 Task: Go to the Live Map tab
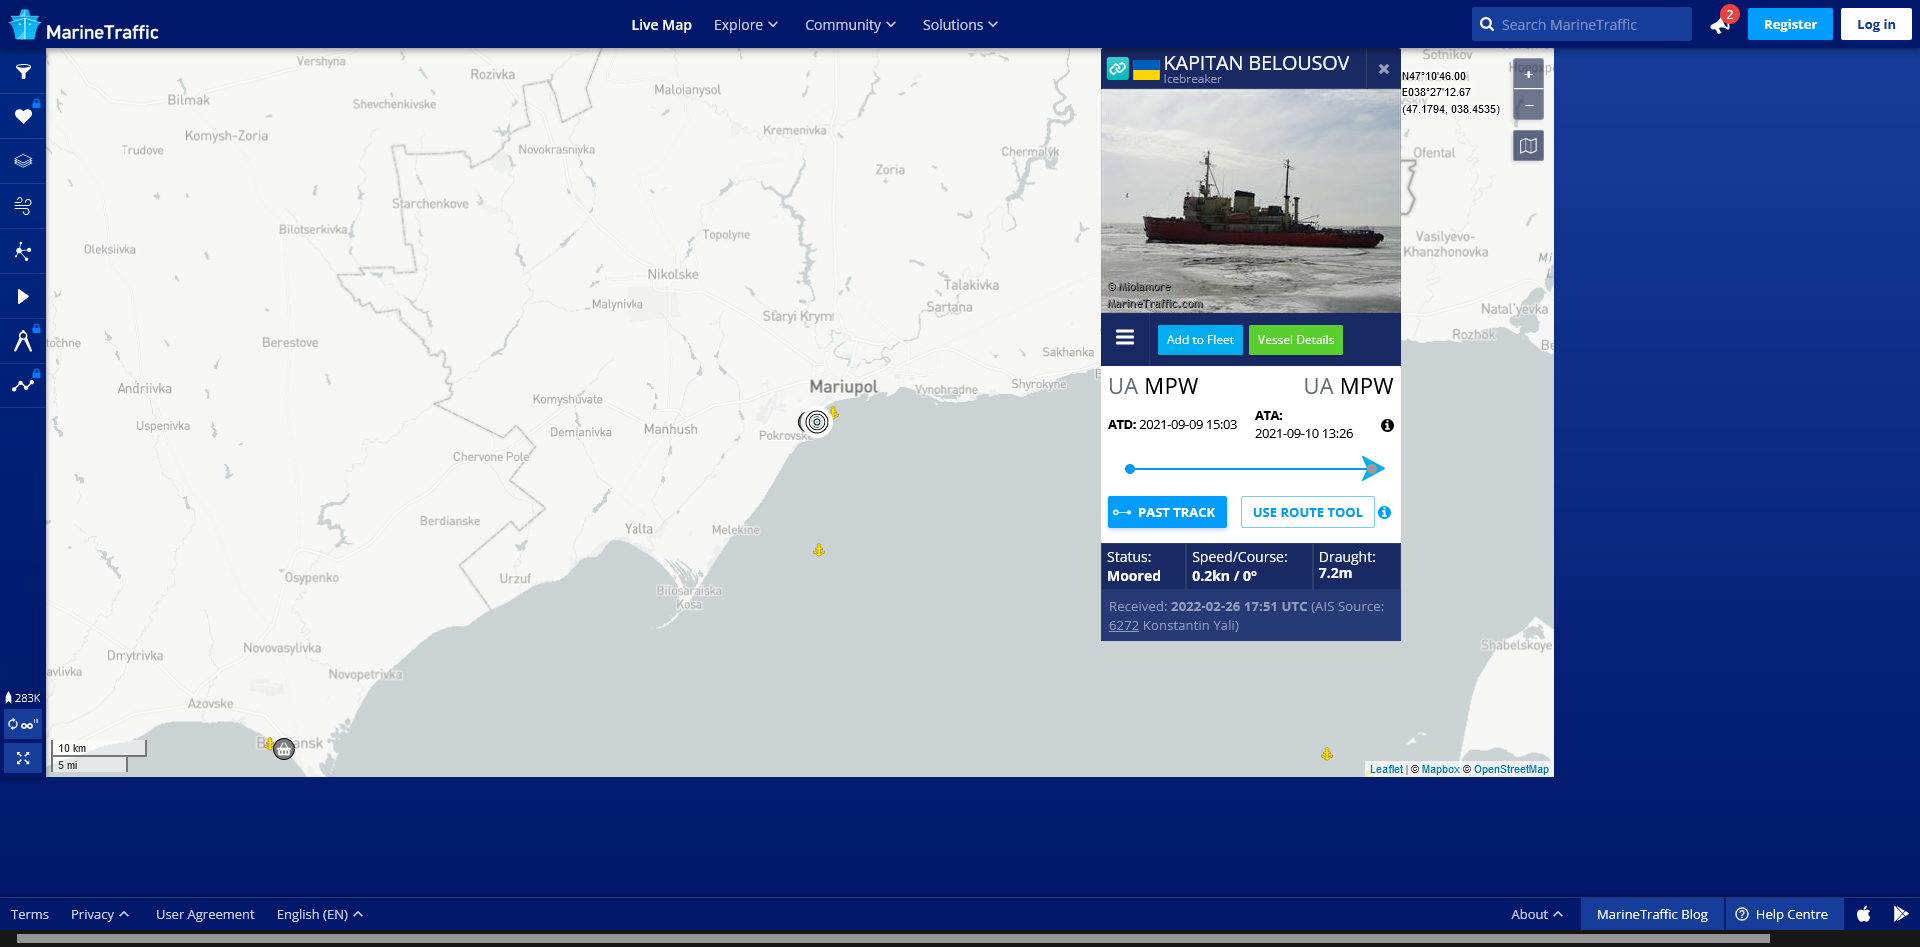point(661,25)
